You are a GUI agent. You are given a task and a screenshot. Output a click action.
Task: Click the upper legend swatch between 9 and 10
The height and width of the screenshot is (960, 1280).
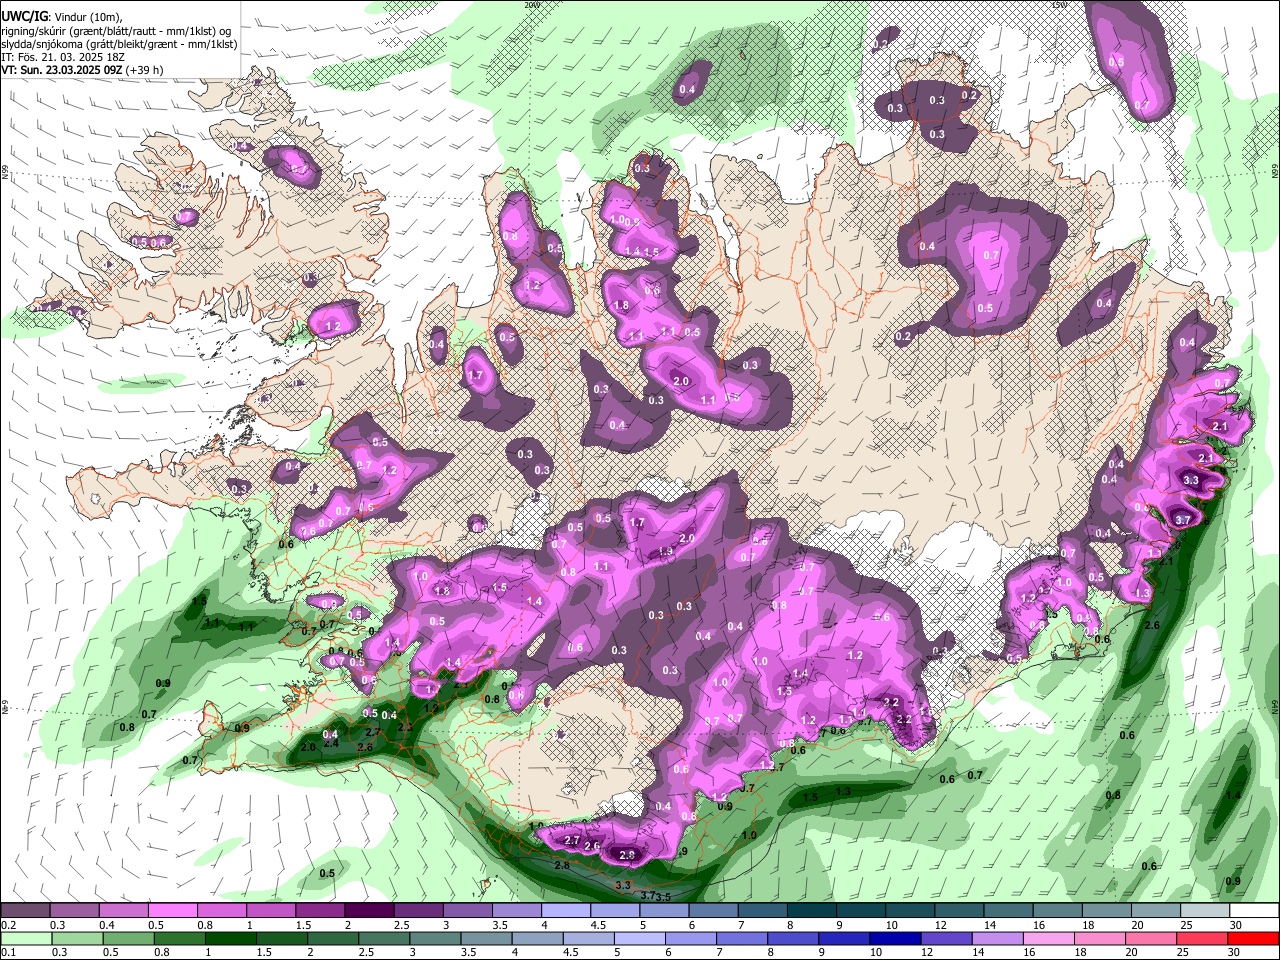(861, 910)
